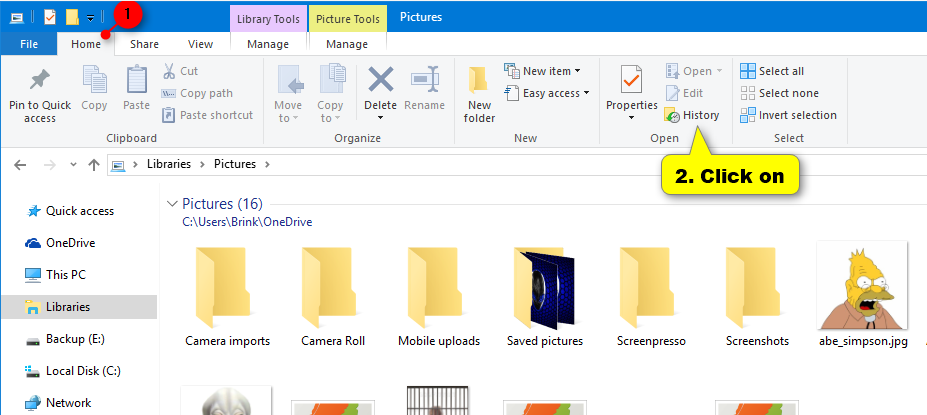The width and height of the screenshot is (927, 415).
Task: Select the Camera Roll folder
Action: pos(333,296)
